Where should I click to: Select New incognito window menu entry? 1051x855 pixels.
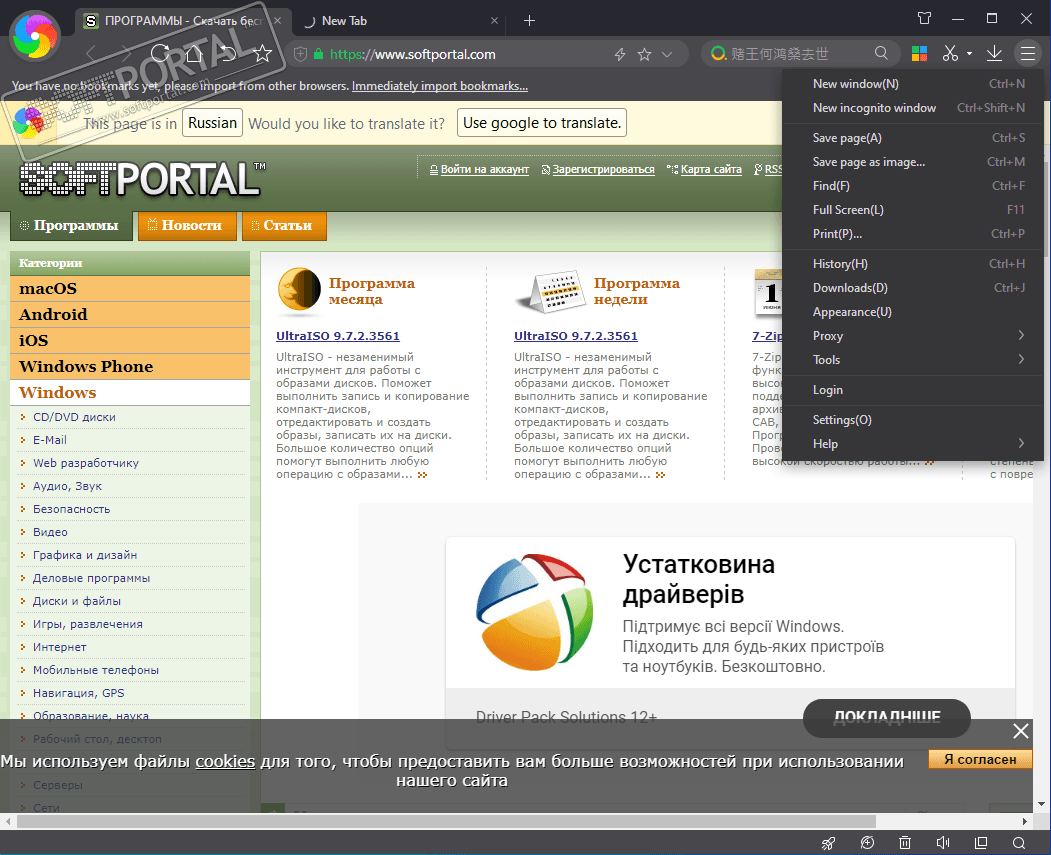(x=912, y=108)
